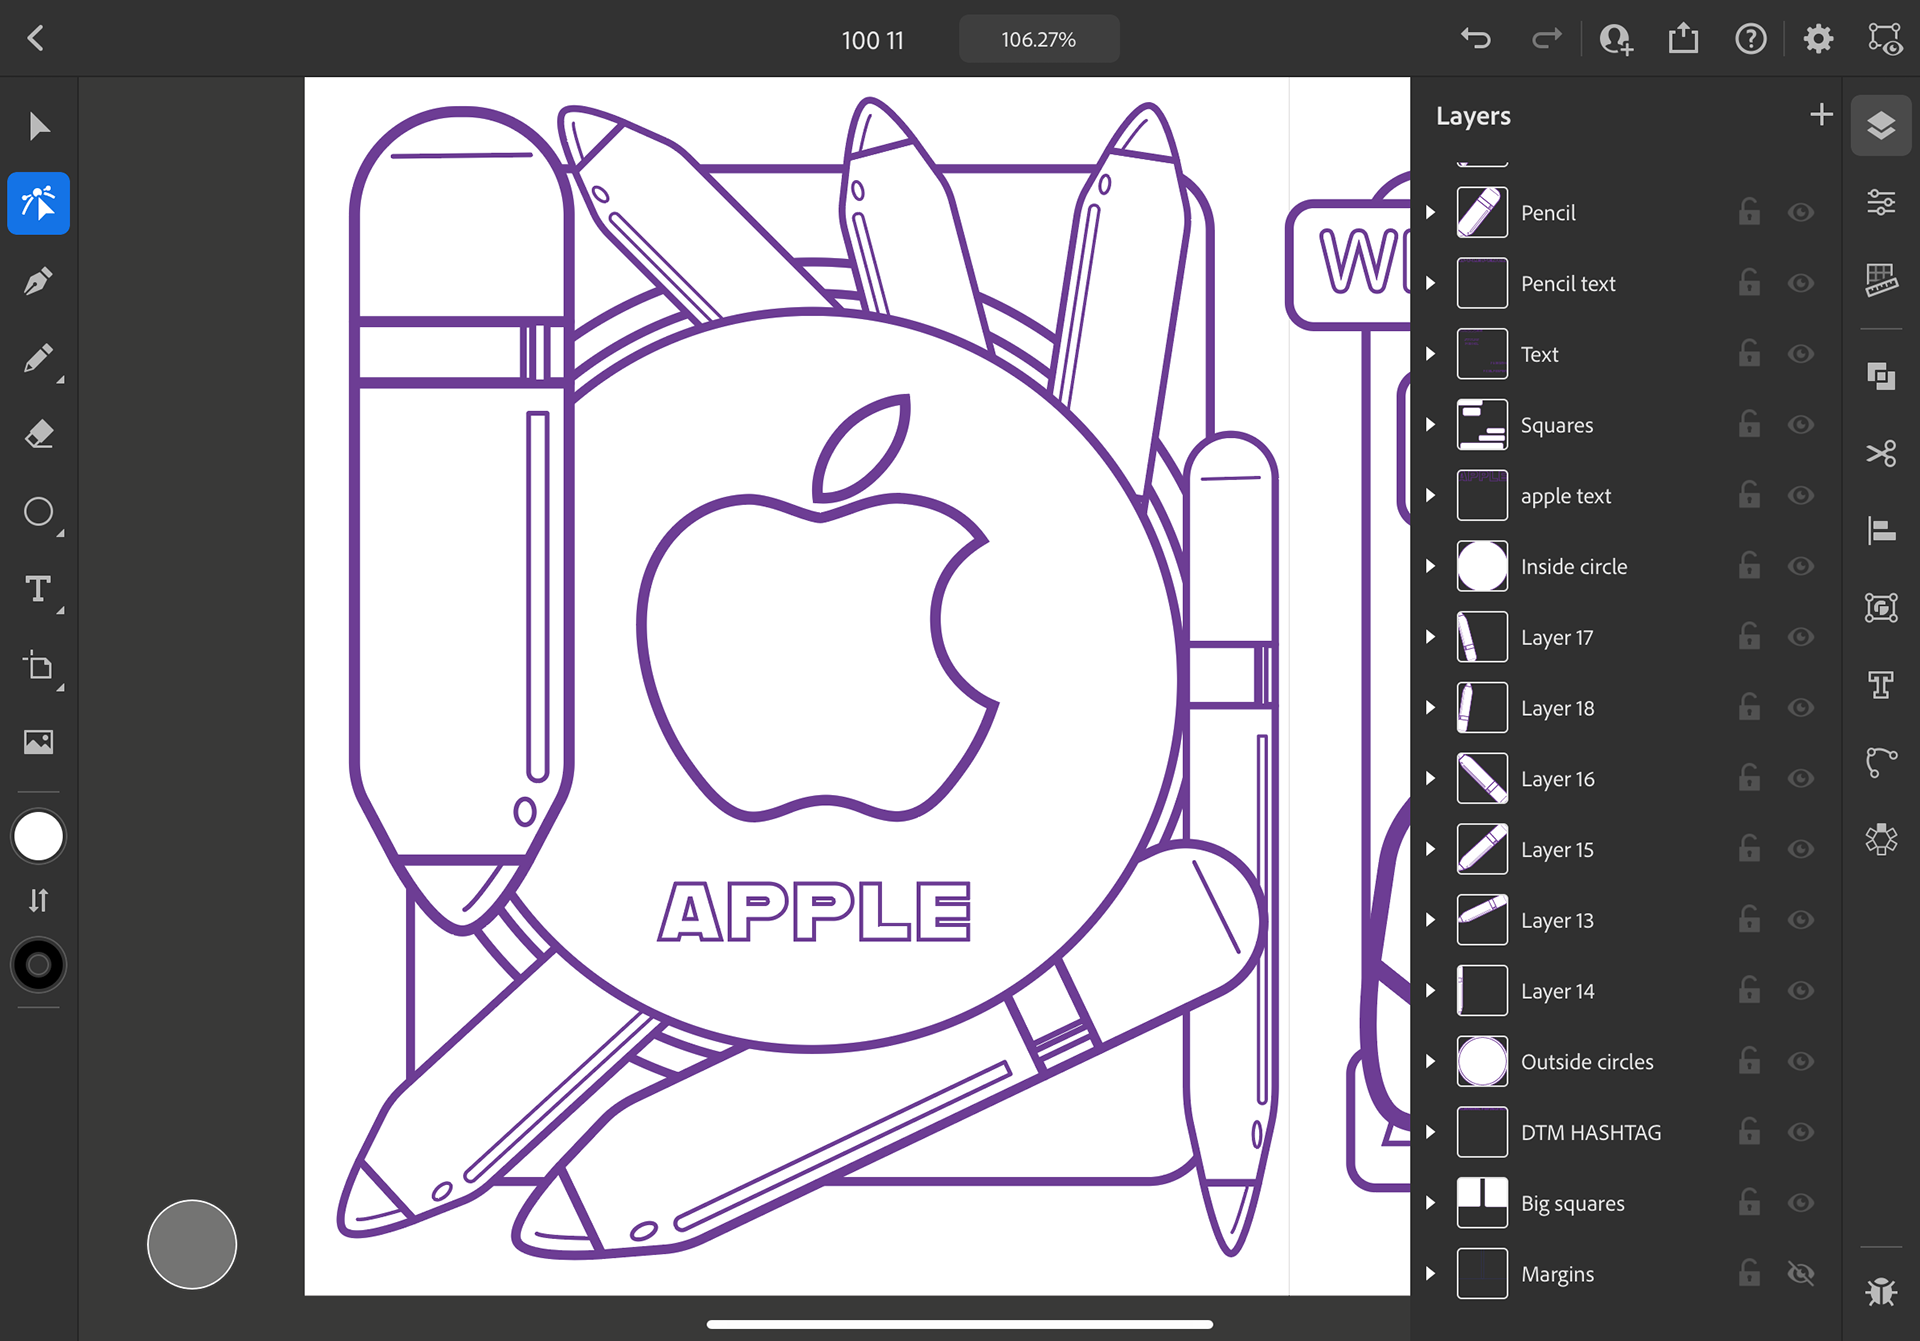Viewport: 1920px width, 1341px height.
Task: Click the Inside circle layer thumbnail
Action: [1482, 566]
